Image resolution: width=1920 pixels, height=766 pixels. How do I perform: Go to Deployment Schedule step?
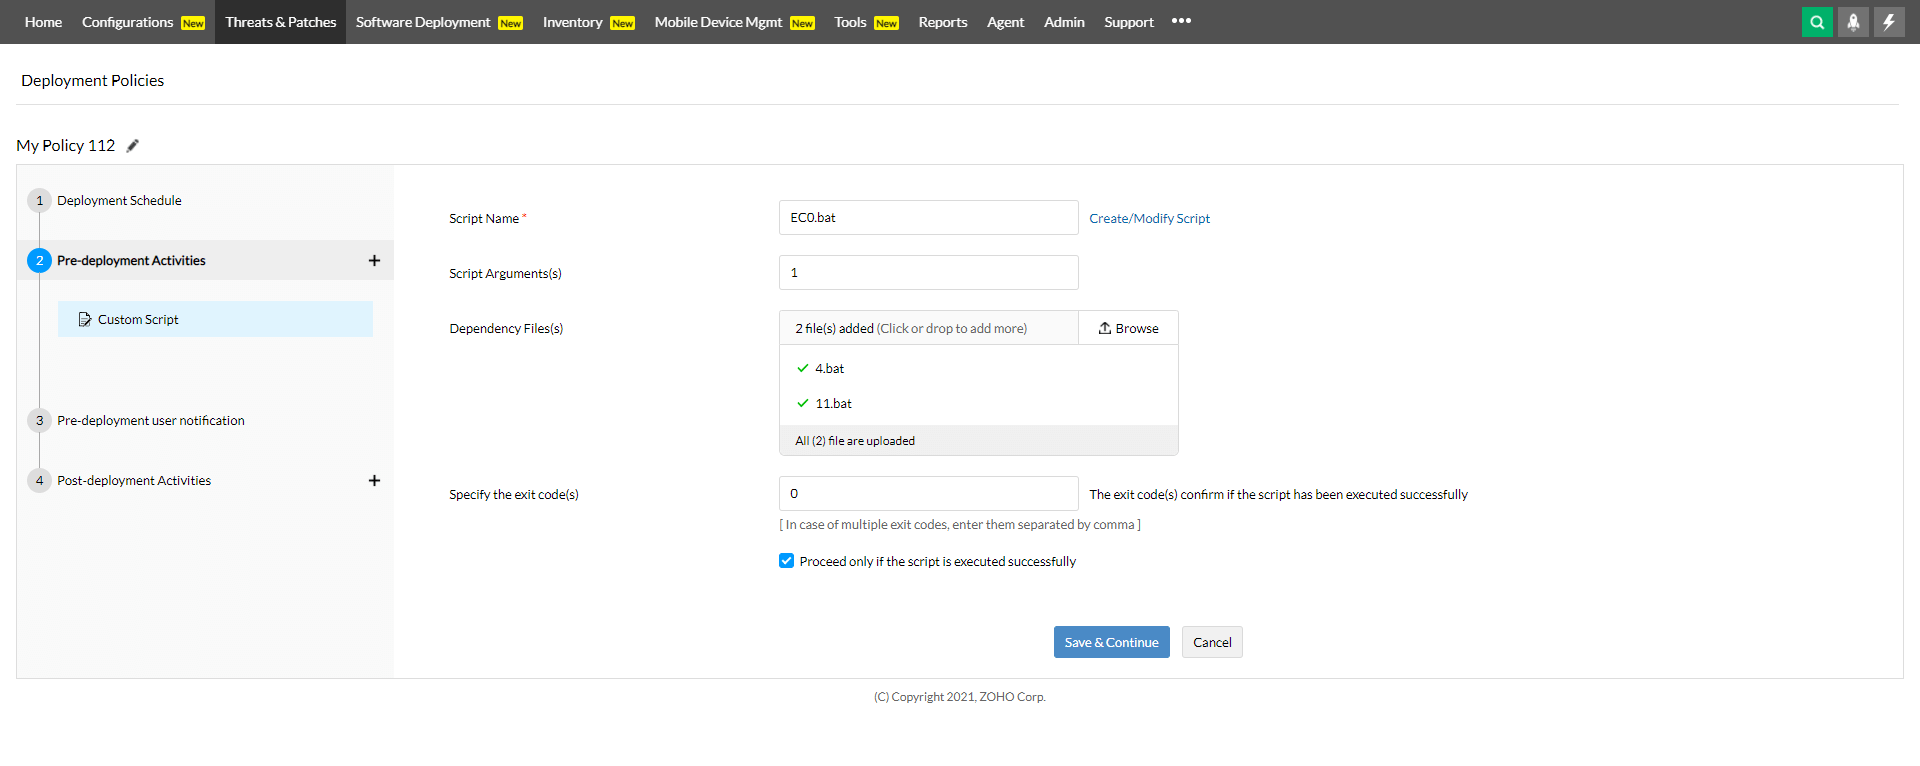119,201
